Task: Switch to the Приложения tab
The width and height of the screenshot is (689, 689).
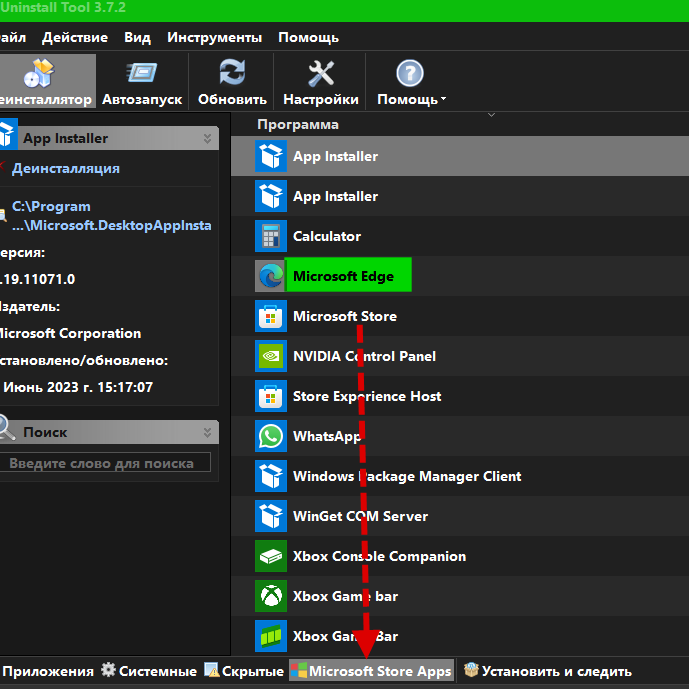Action: (47, 671)
